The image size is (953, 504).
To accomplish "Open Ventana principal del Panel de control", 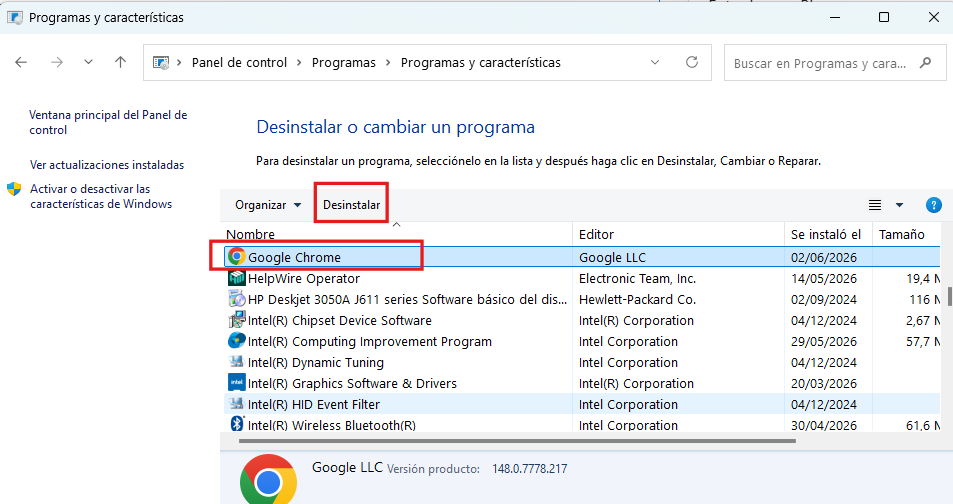I will point(108,122).
